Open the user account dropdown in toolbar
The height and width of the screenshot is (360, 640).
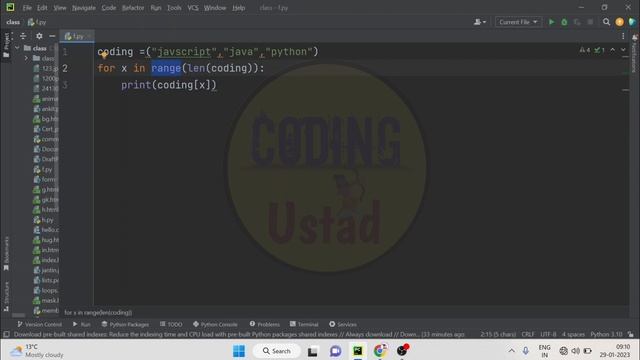pyautogui.click(x=480, y=22)
